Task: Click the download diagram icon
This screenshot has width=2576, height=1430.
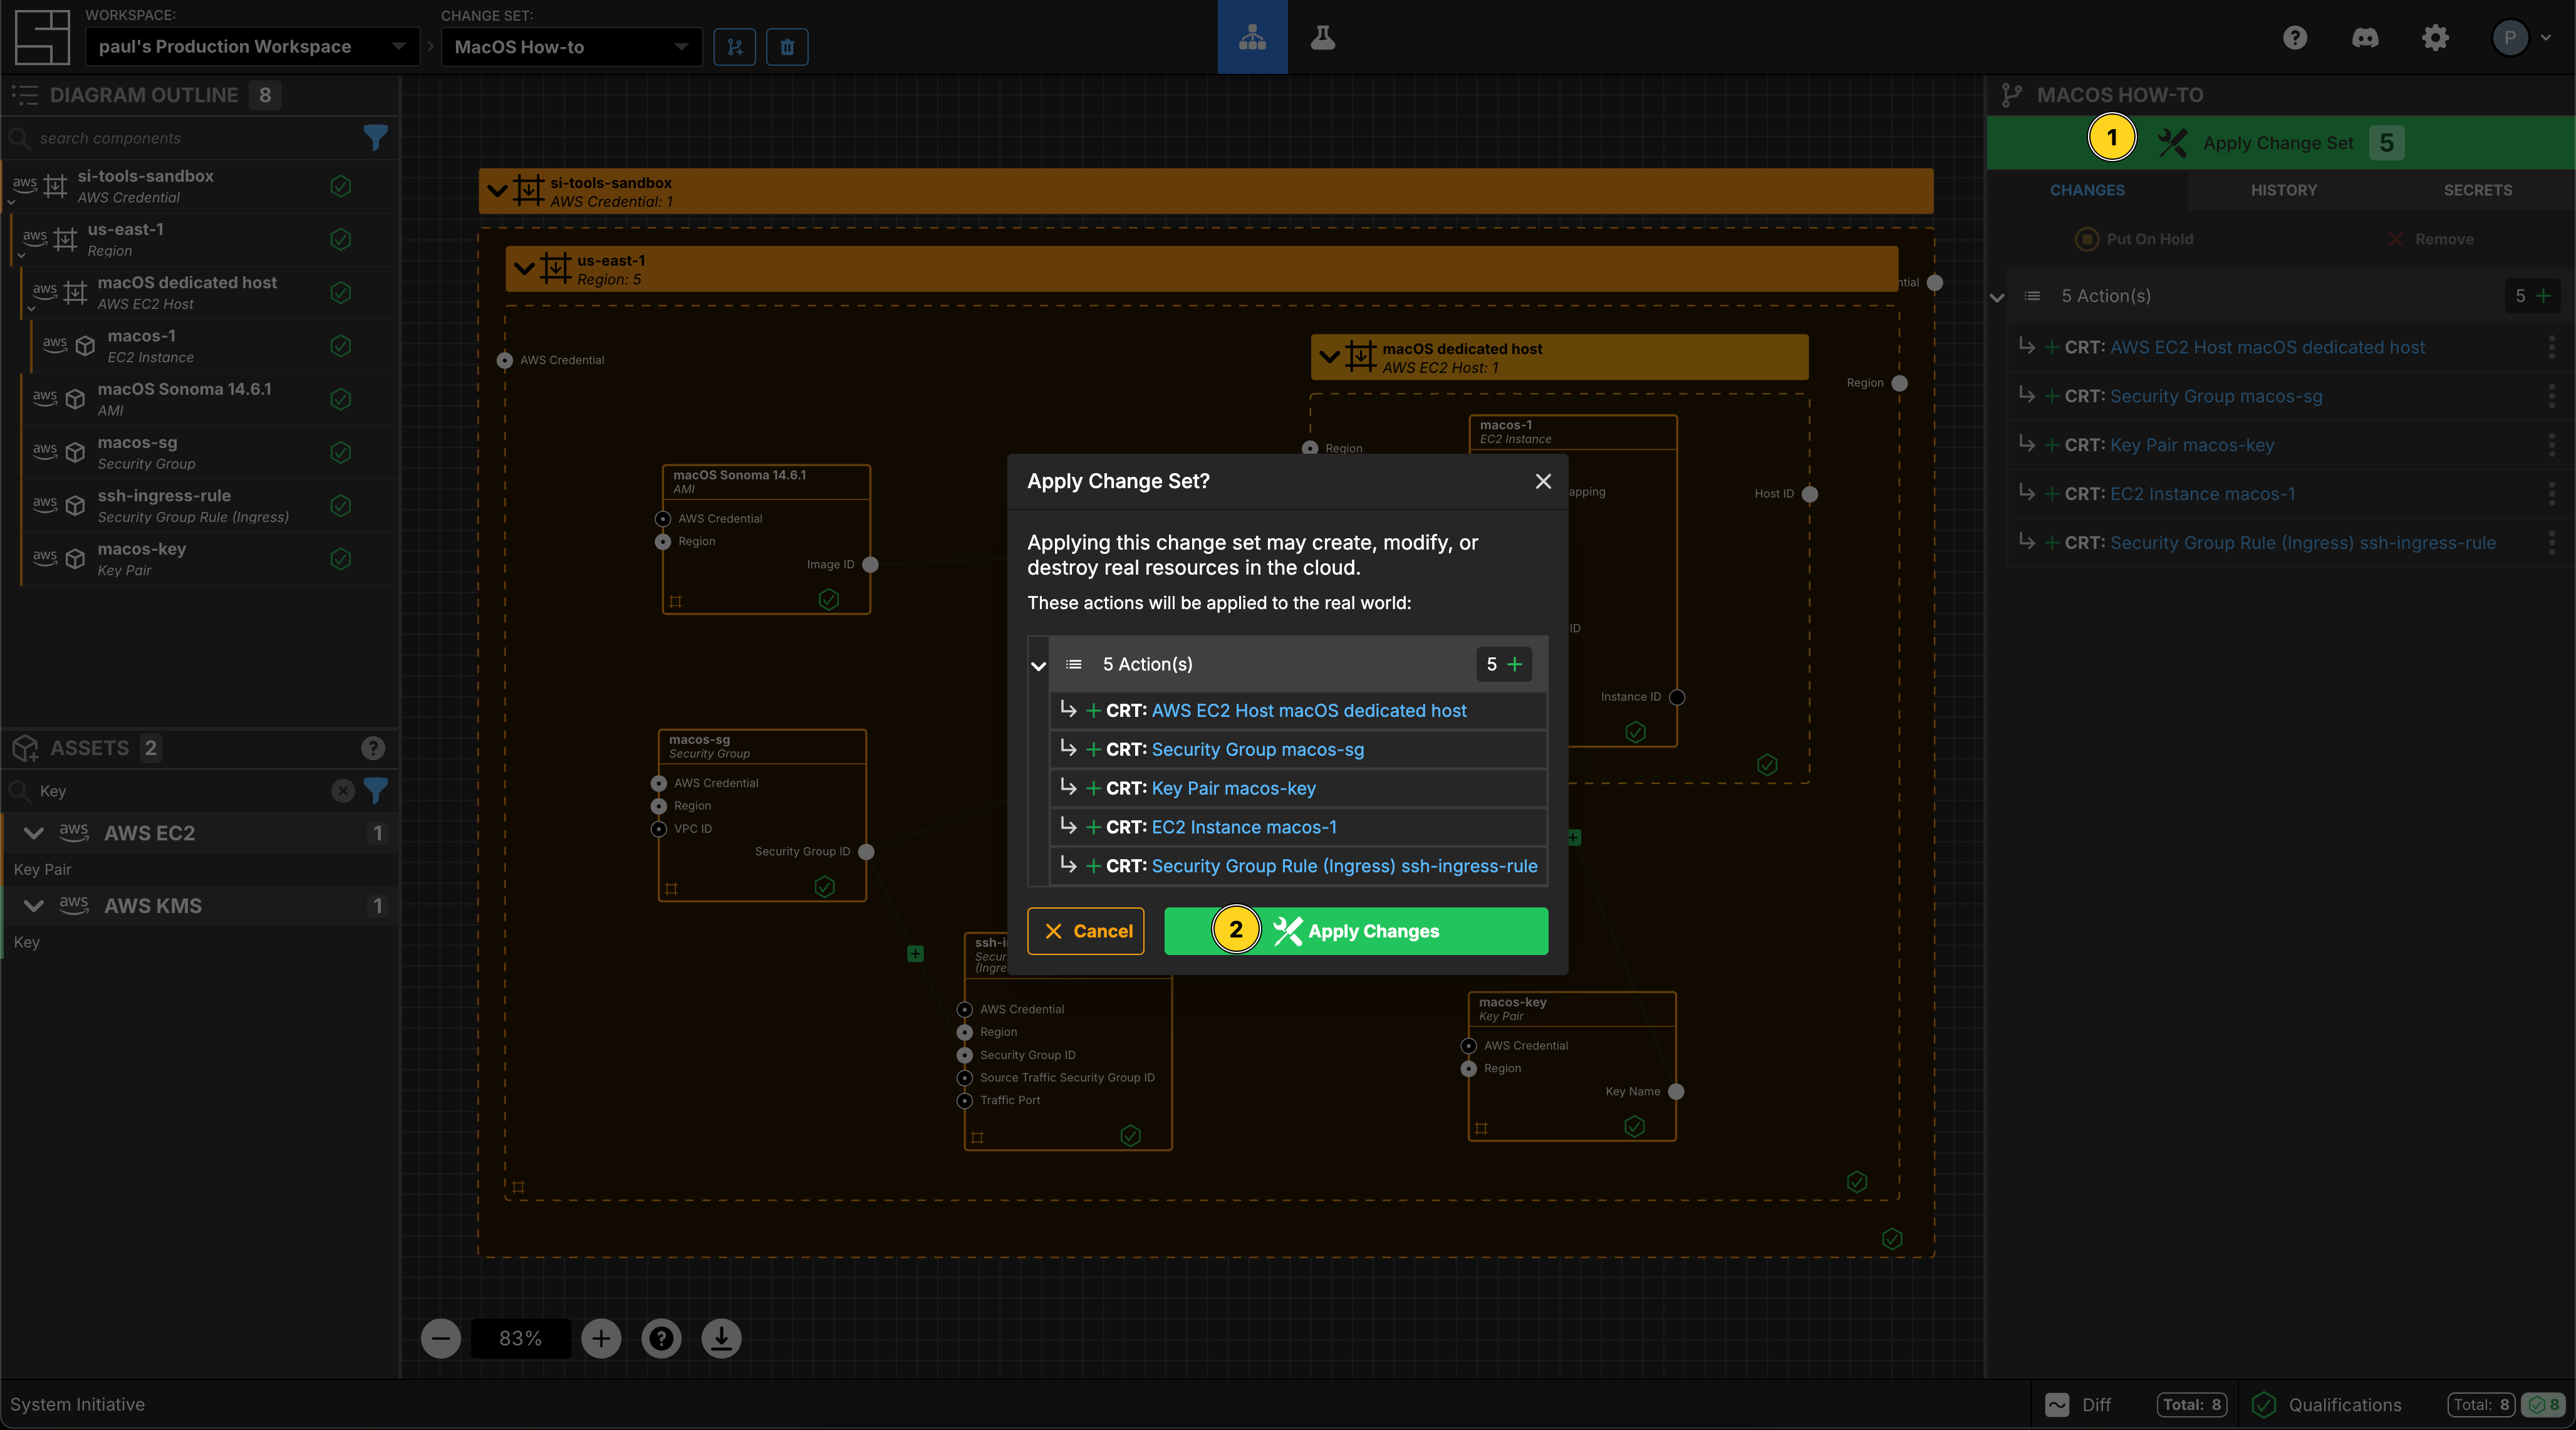Action: tap(721, 1338)
